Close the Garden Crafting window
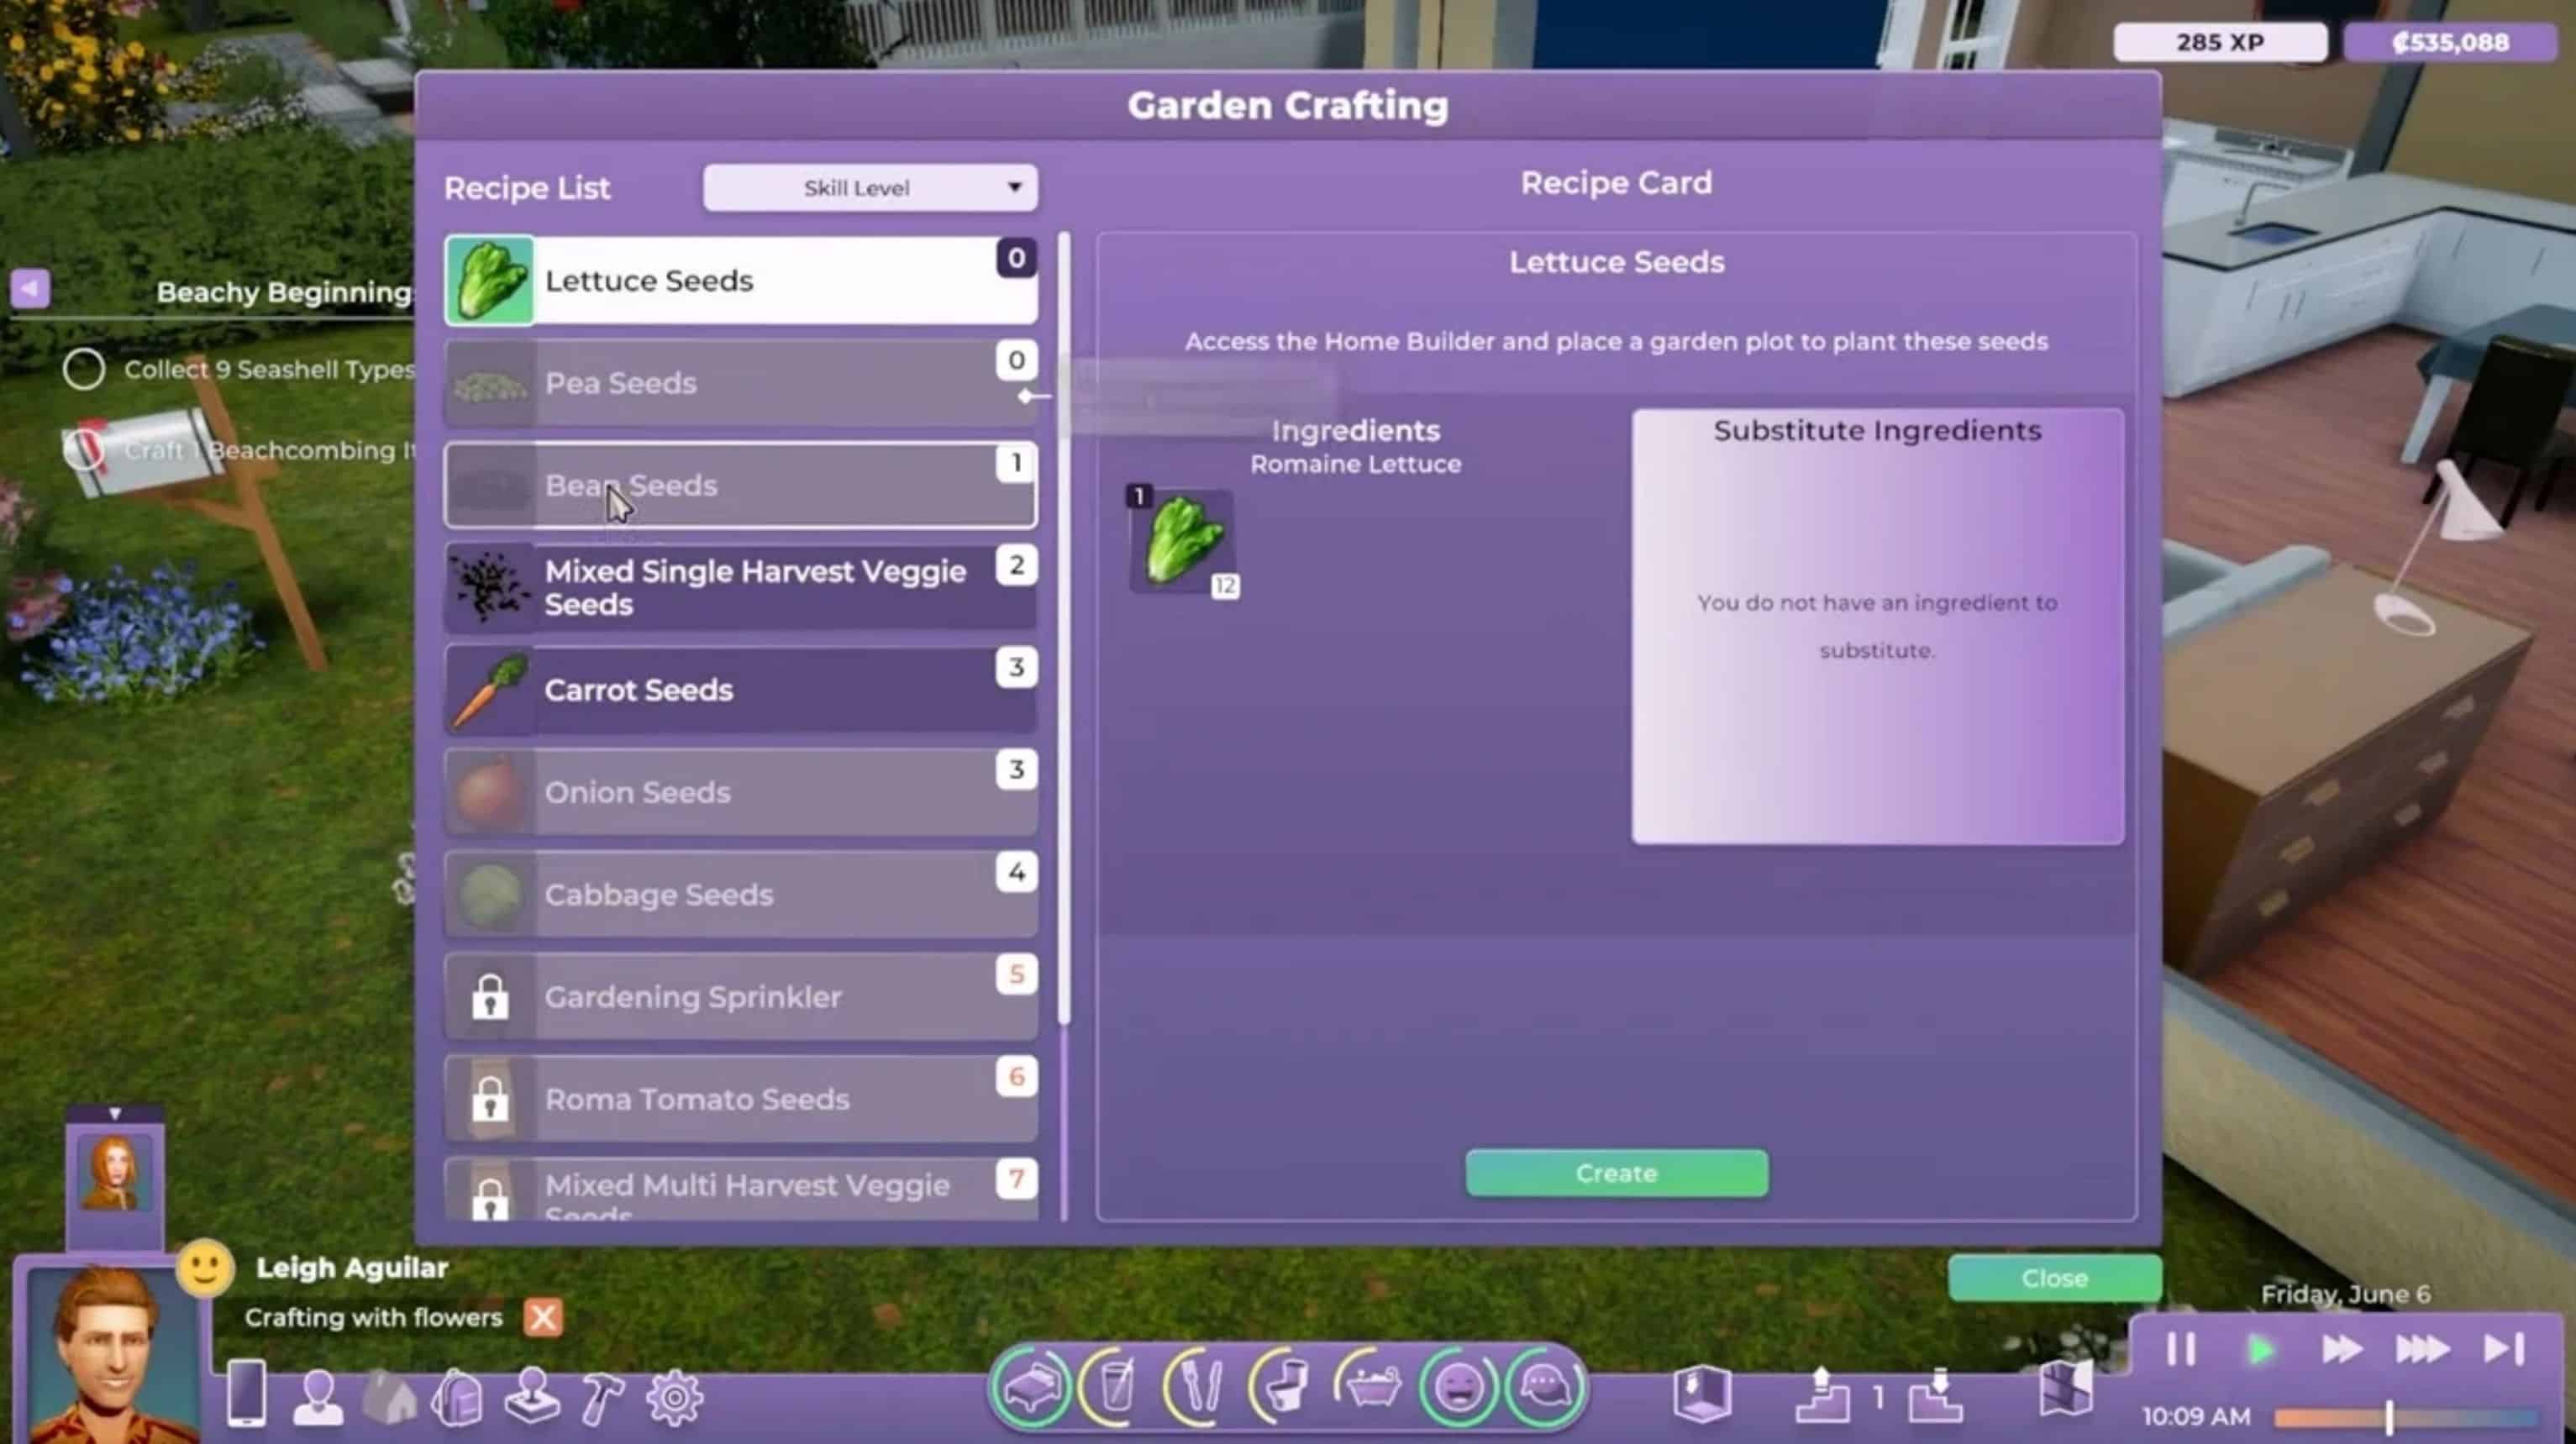This screenshot has height=1444, width=2576. coord(2054,1278)
